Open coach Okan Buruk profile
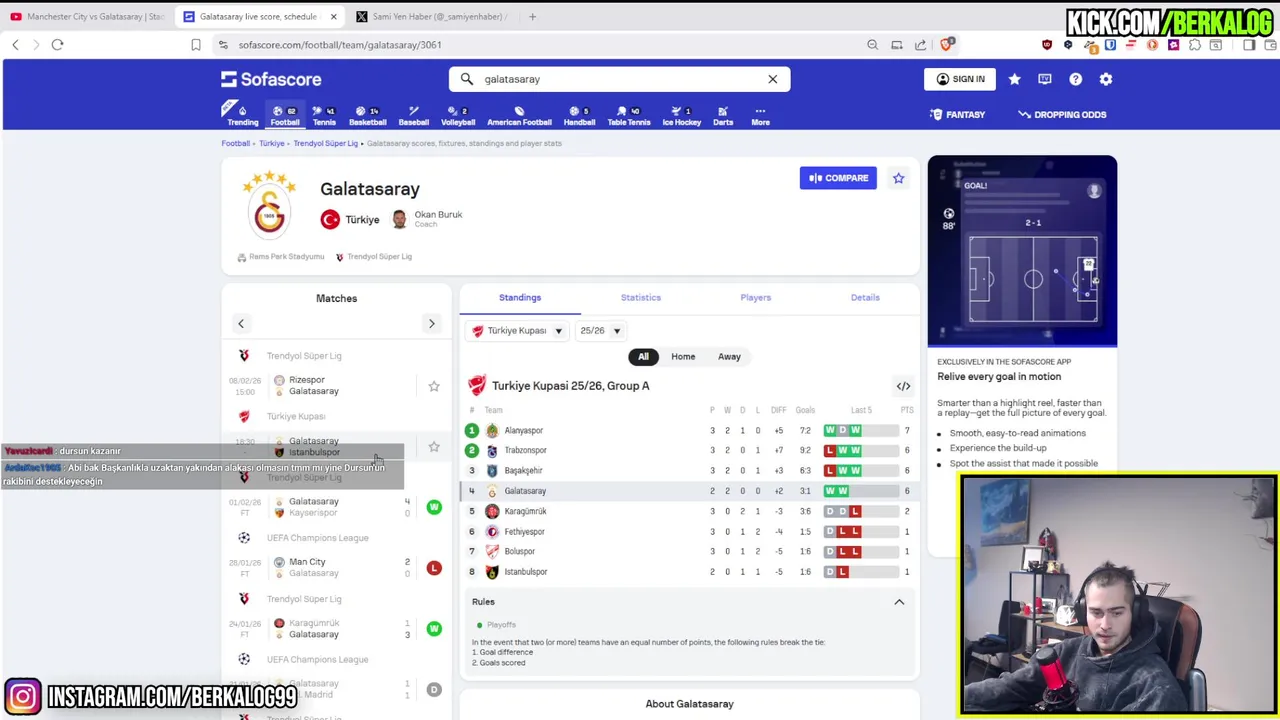This screenshot has width=1280, height=720. click(427, 219)
